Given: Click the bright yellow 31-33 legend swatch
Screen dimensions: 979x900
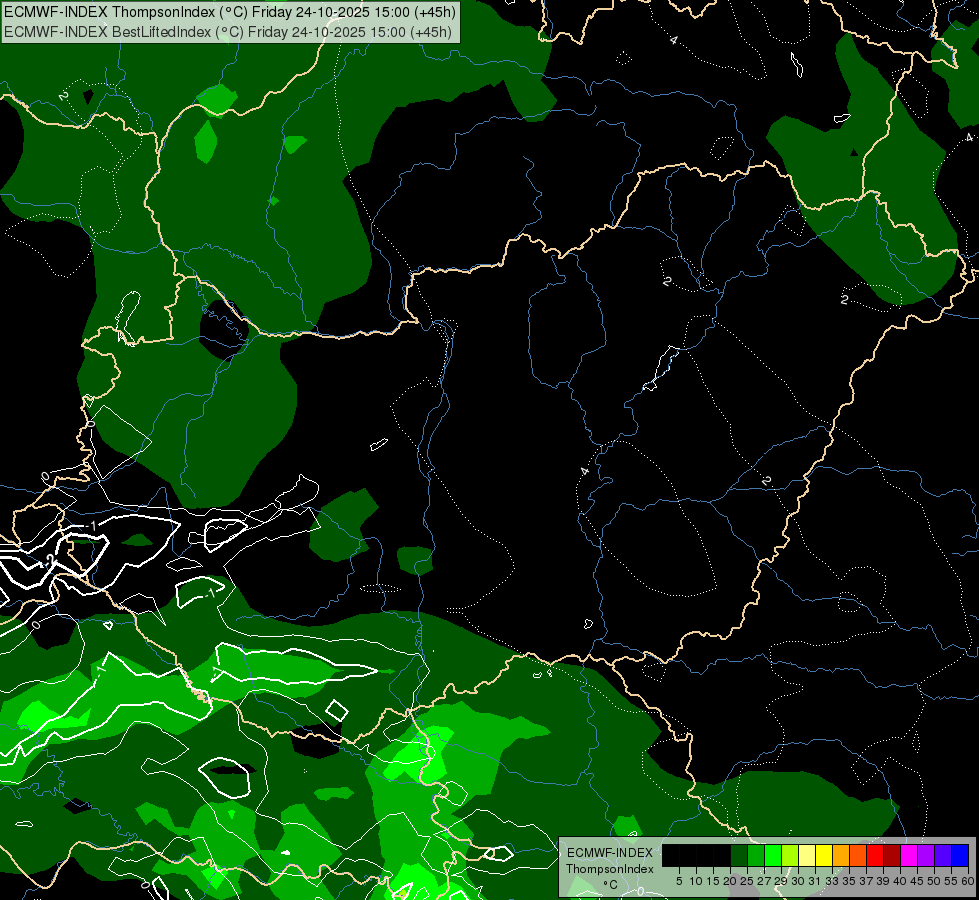Looking at the screenshot, I should point(824,855).
